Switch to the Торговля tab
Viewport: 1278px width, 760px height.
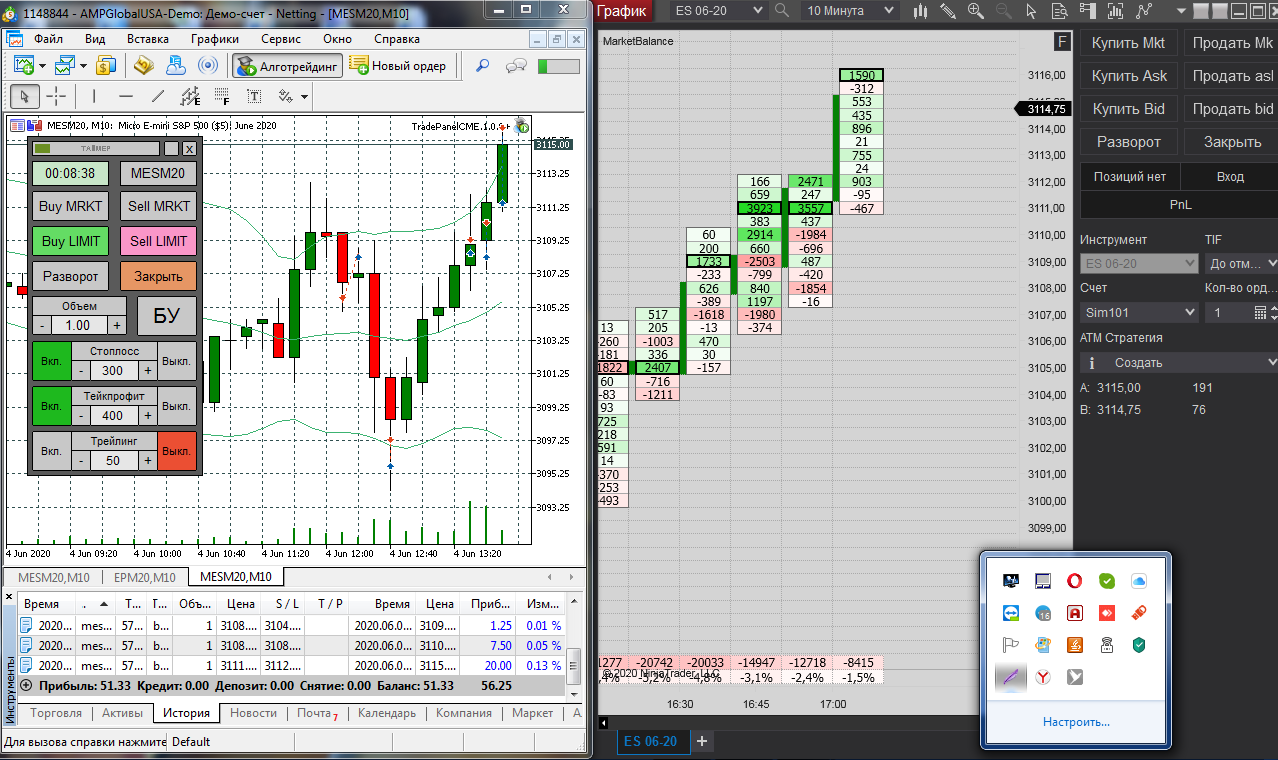click(56, 713)
